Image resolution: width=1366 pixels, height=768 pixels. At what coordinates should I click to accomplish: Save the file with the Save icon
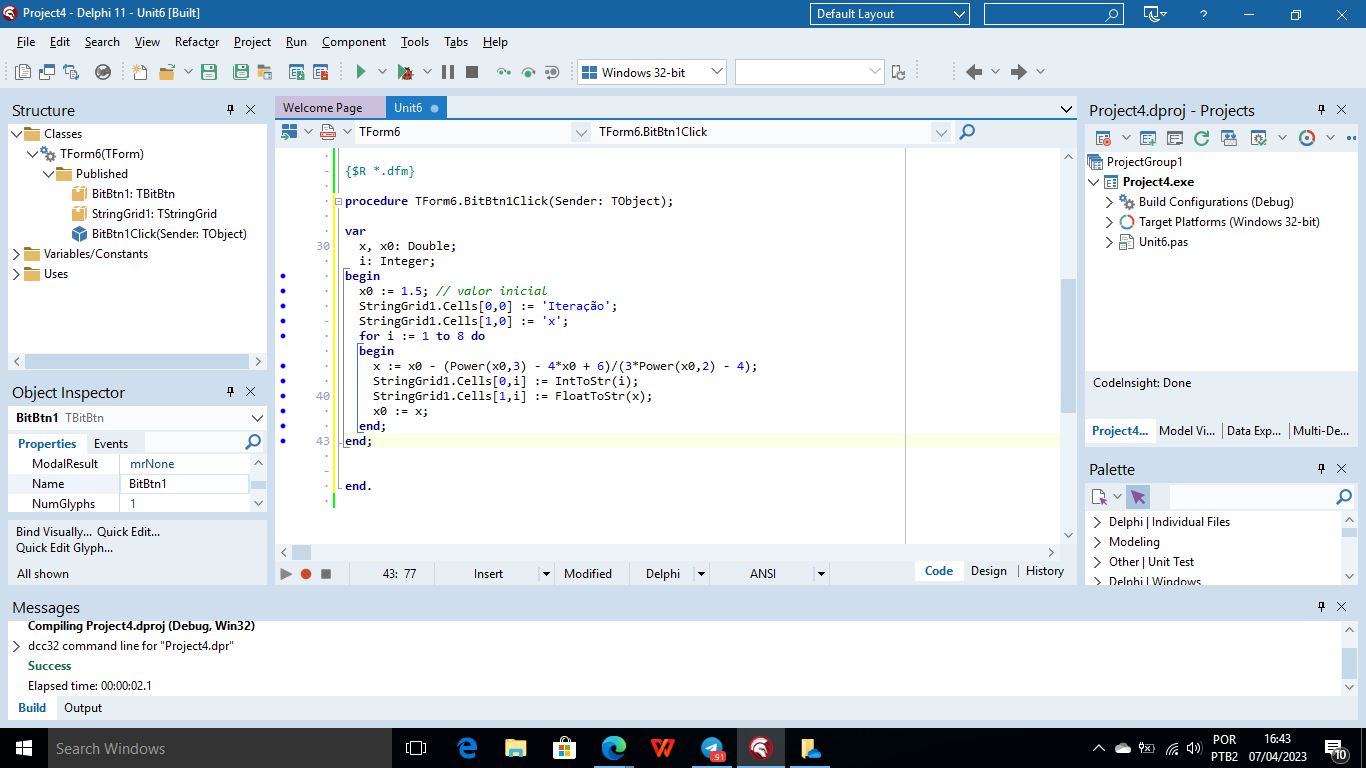pyautogui.click(x=209, y=72)
